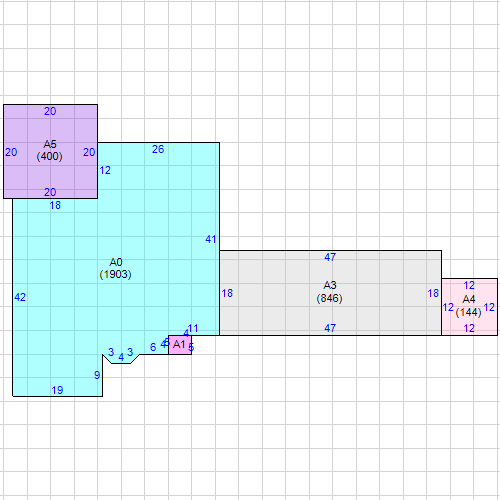Viewport: 500px width, 500px height.
Task: Click the right 20 dimension inside A5
Action: (89, 152)
